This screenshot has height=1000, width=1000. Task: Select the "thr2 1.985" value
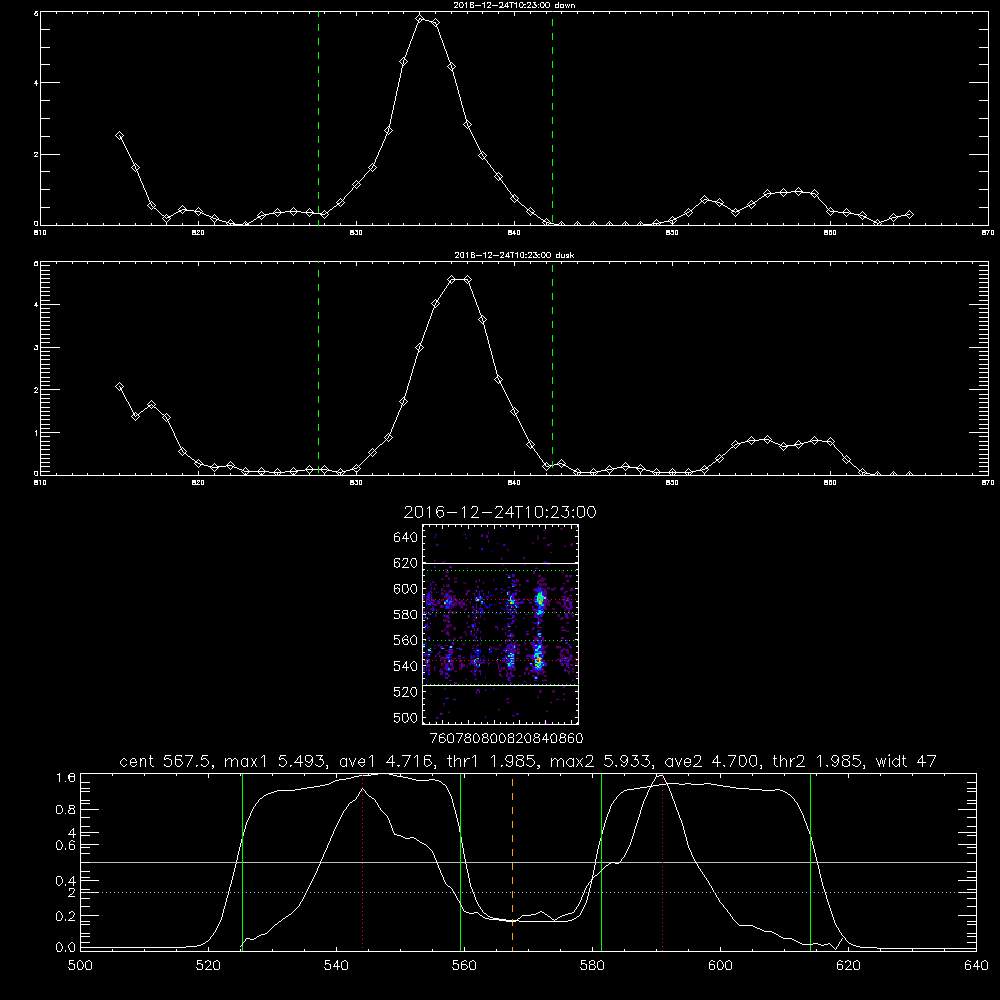click(x=818, y=761)
